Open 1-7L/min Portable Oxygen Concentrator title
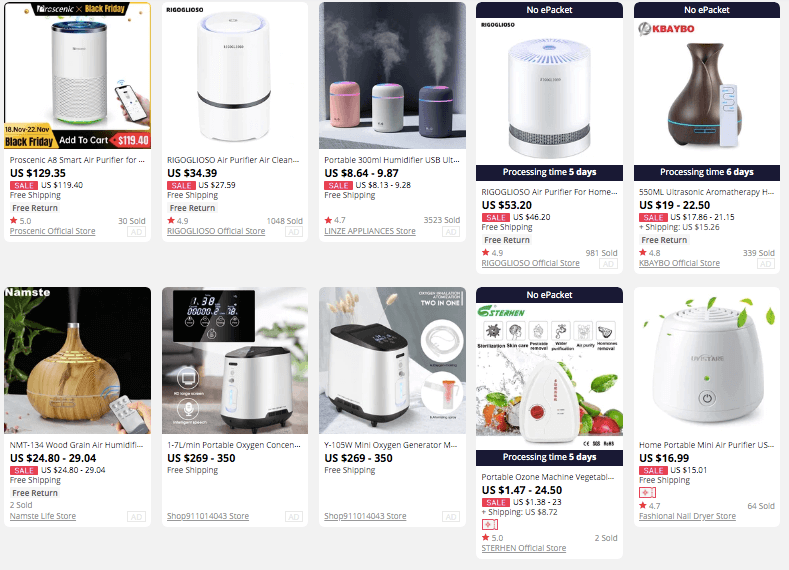 [234, 445]
